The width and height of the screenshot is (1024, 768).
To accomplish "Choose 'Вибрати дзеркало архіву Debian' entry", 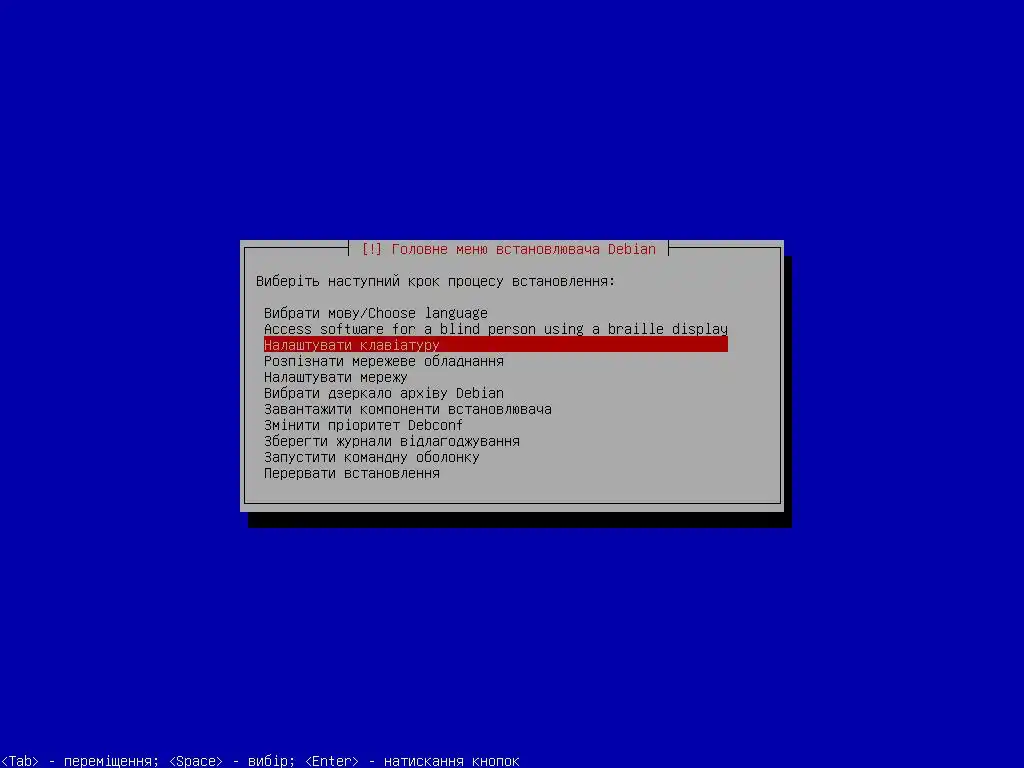I will (496, 392).
